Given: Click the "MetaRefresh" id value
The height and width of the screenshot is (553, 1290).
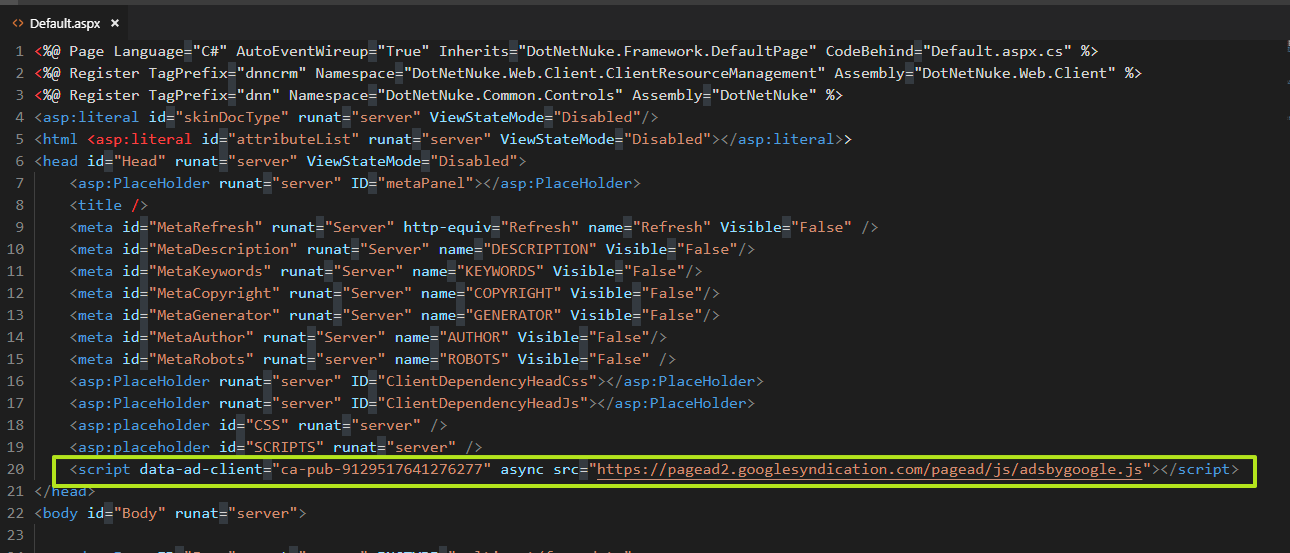Looking at the screenshot, I should pyautogui.click(x=206, y=227).
